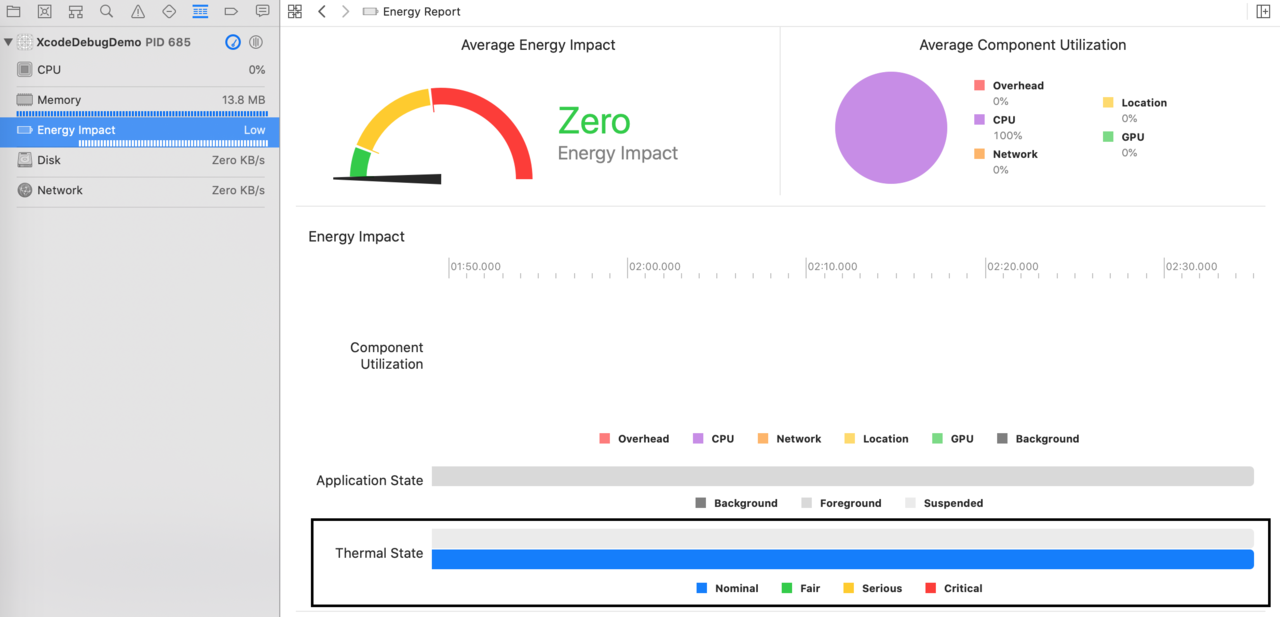Open the Project navigator folder icon
Viewport: 1280px width, 617px height.
(14, 12)
